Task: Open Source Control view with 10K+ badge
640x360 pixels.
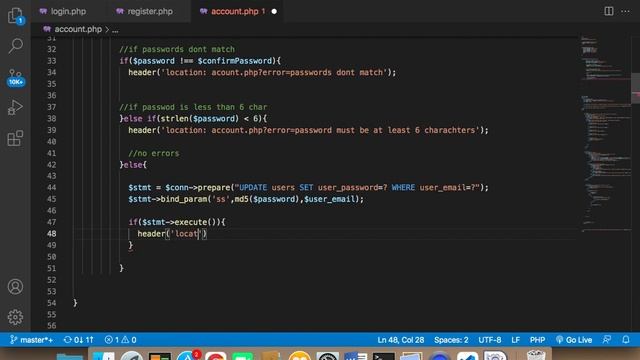Action: click(x=16, y=78)
